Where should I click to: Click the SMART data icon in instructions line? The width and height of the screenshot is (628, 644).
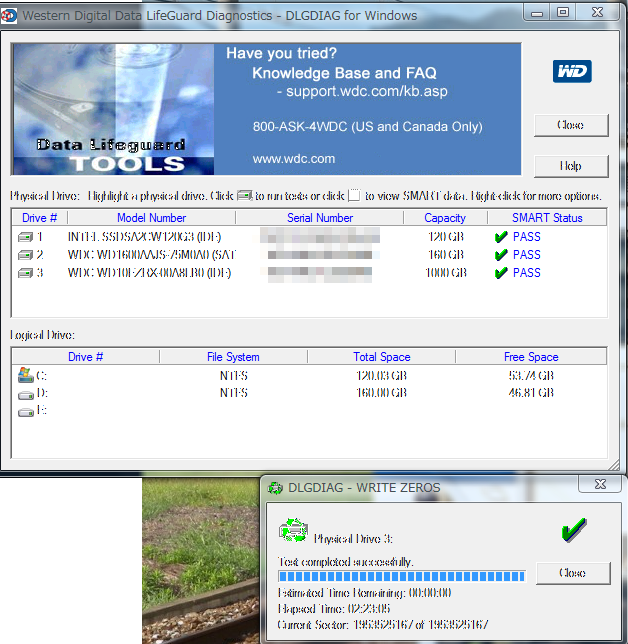point(354,196)
